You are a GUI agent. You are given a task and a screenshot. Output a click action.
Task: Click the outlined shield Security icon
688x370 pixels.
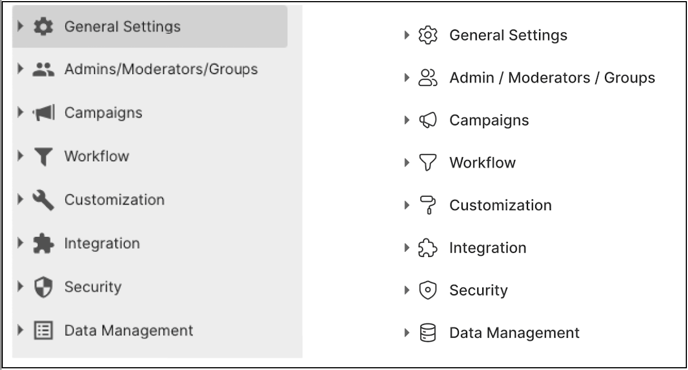pos(427,290)
